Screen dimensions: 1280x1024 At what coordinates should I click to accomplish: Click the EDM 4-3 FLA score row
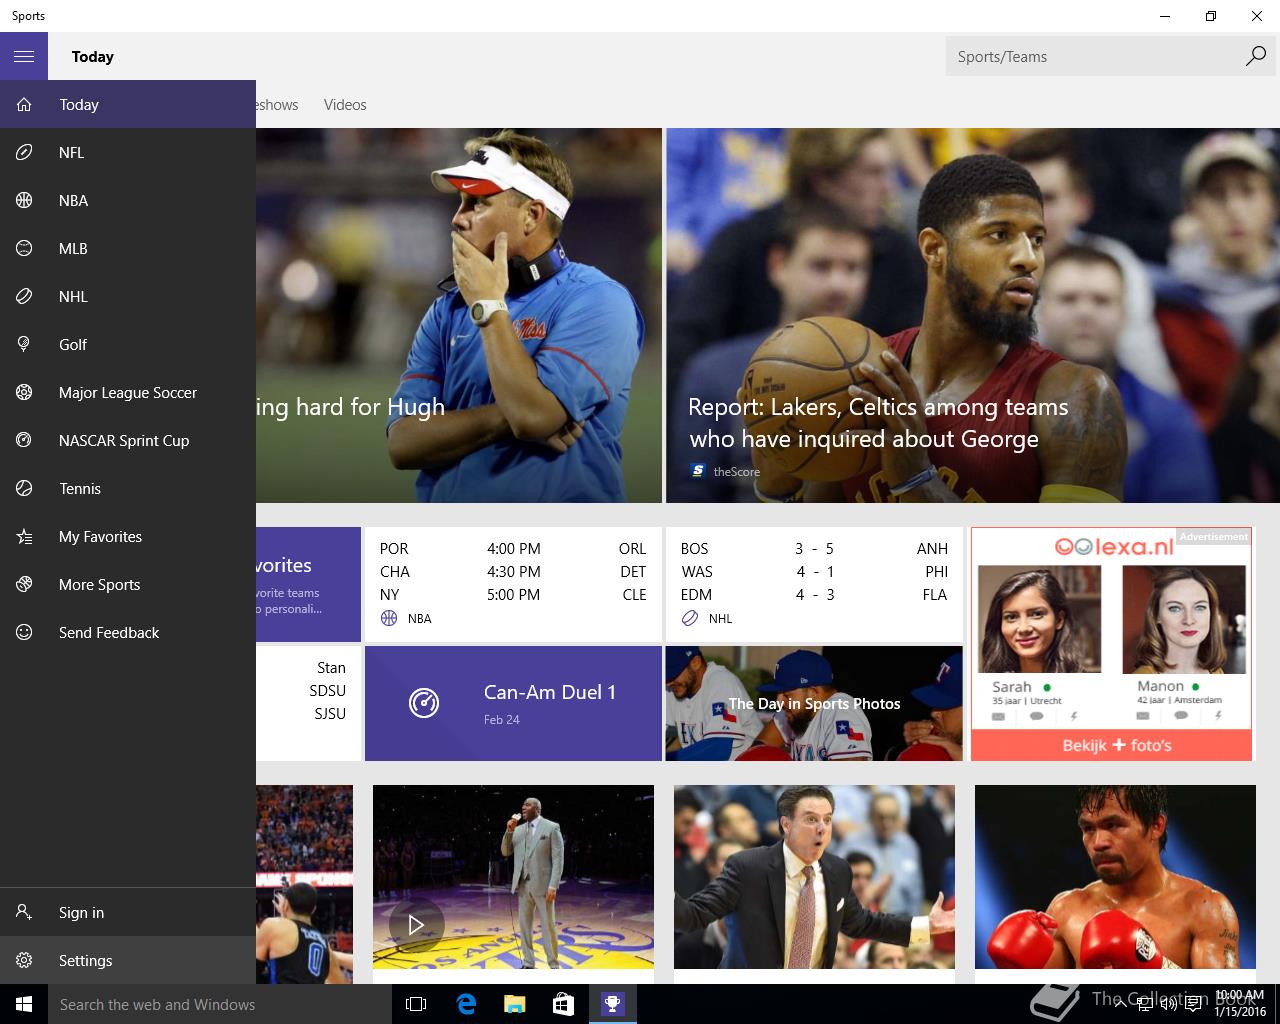814,594
